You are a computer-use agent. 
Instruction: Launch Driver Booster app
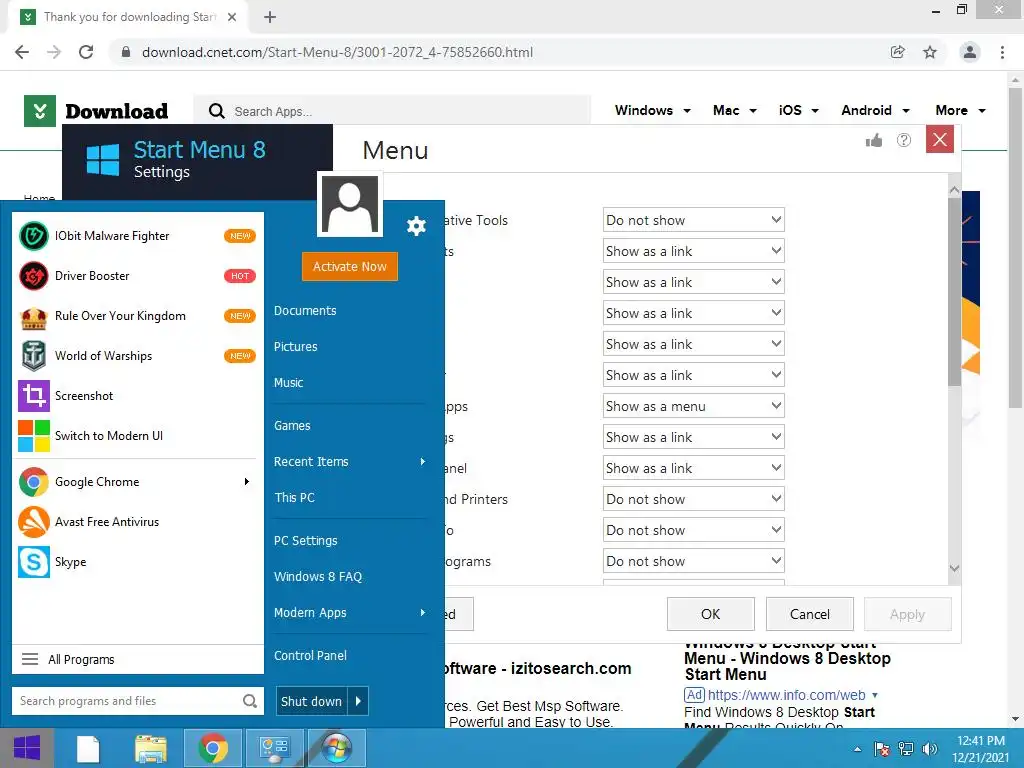point(137,276)
